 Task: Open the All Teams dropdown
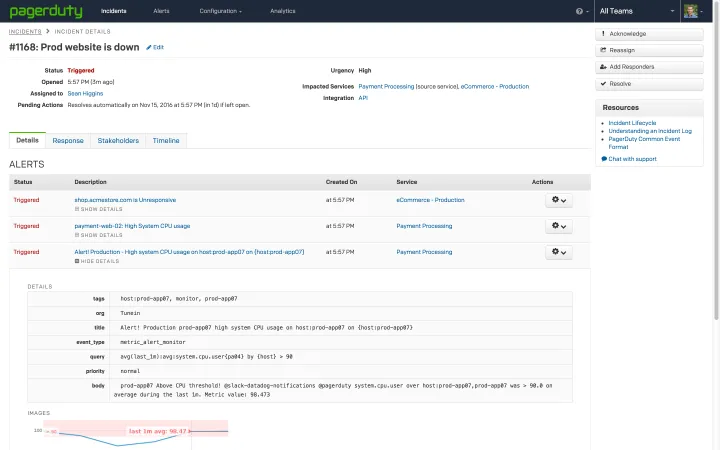(x=637, y=11)
